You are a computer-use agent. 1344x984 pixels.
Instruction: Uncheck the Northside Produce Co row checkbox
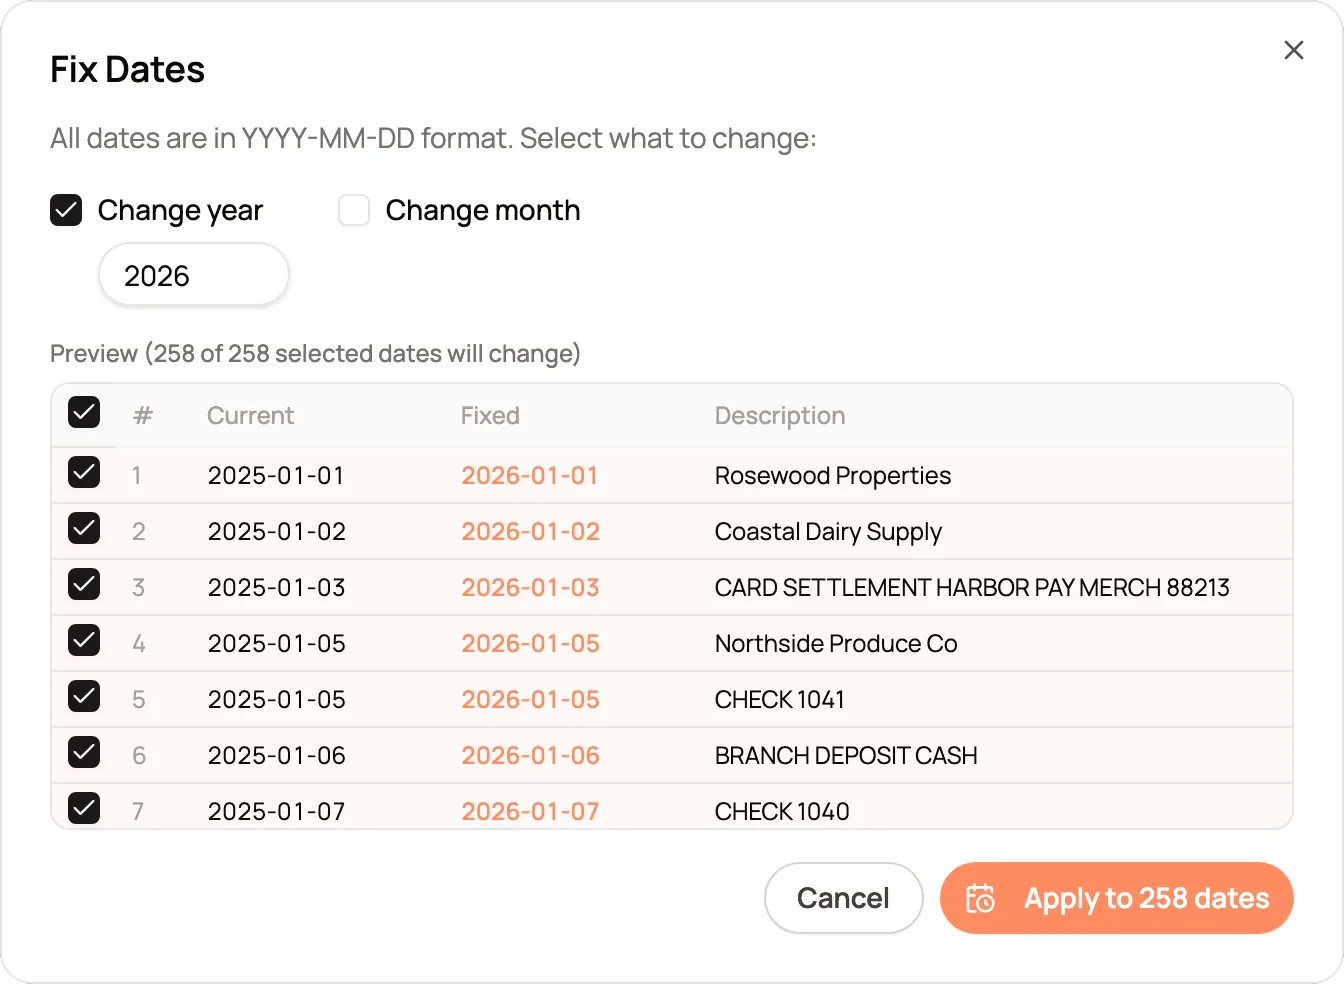tap(84, 640)
